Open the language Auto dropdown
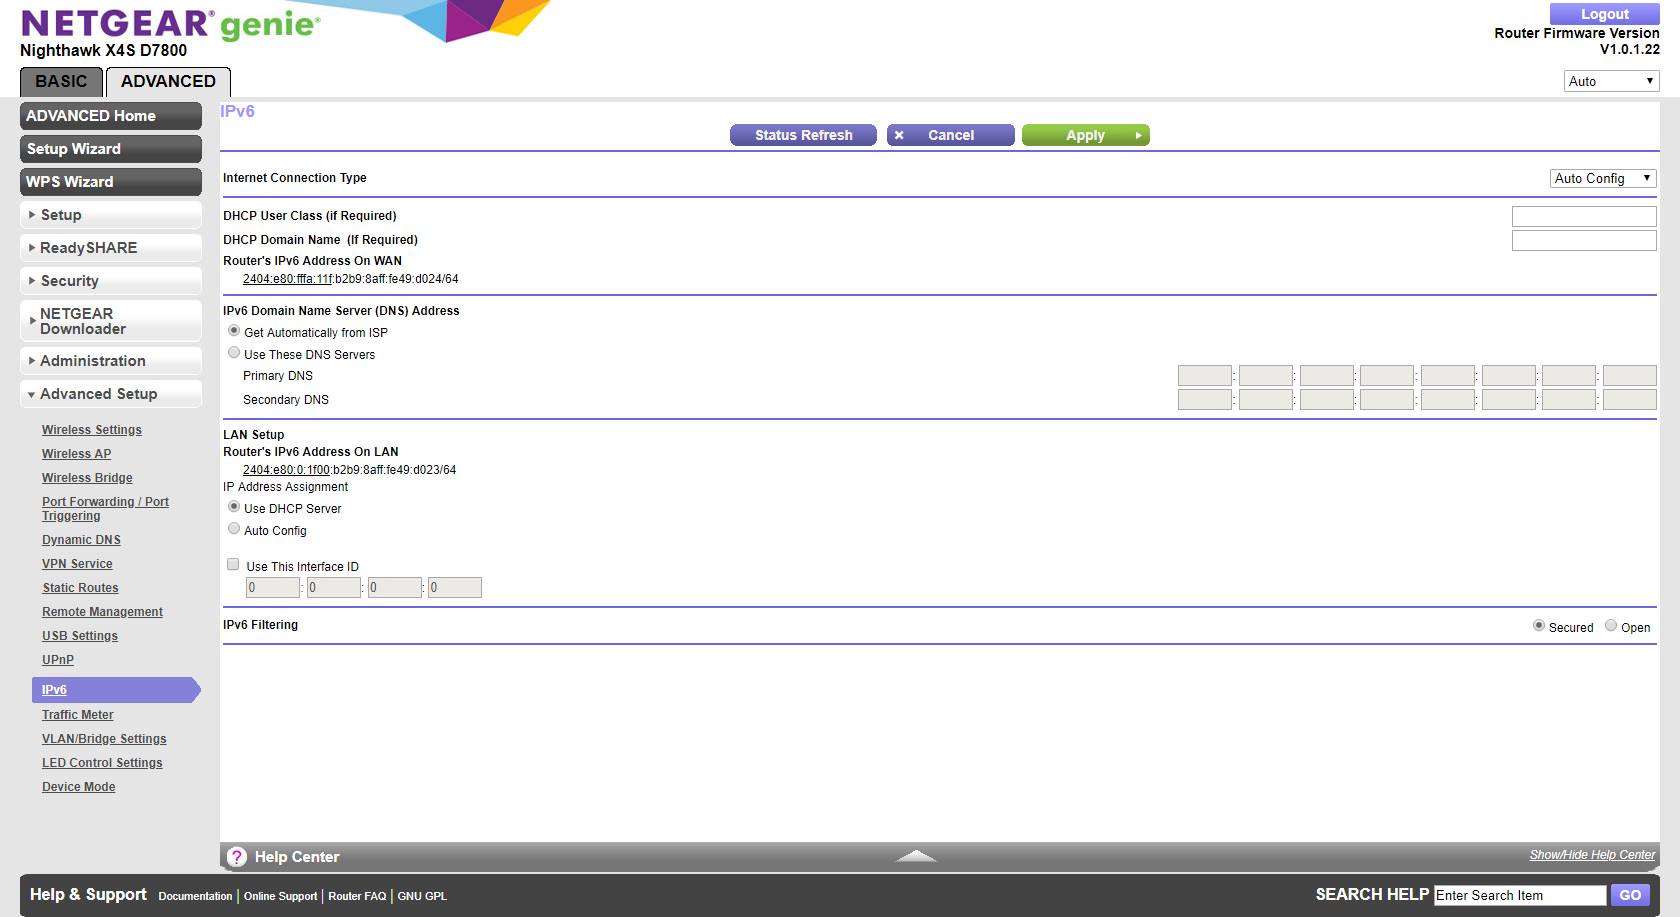This screenshot has height=917, width=1680. click(1611, 81)
